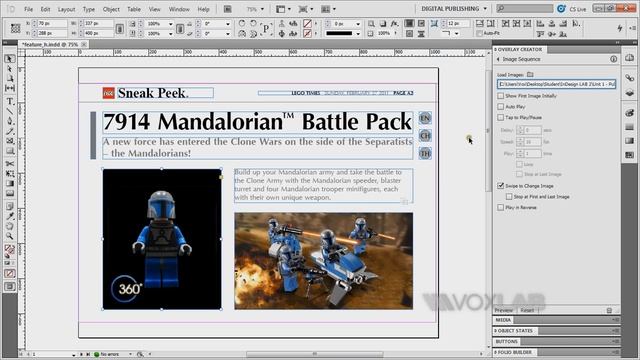Screen dimensions: 640x360
Task: Click the reference point locator grid
Action: (16, 28)
